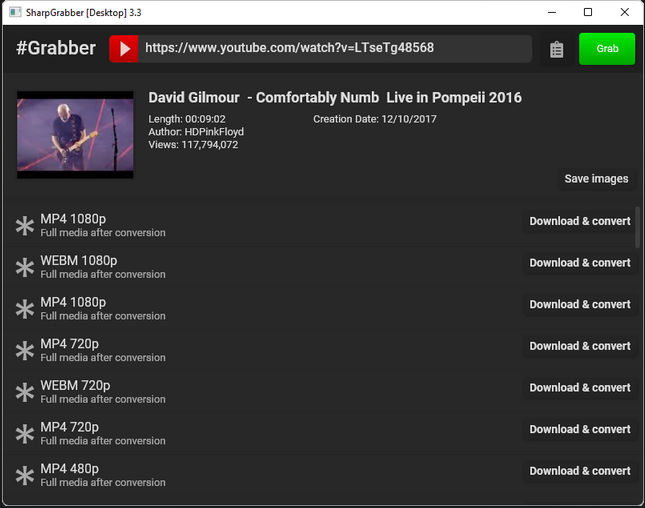Select the WEBM 720p format label
Viewport: 645px width, 508px height.
75,385
